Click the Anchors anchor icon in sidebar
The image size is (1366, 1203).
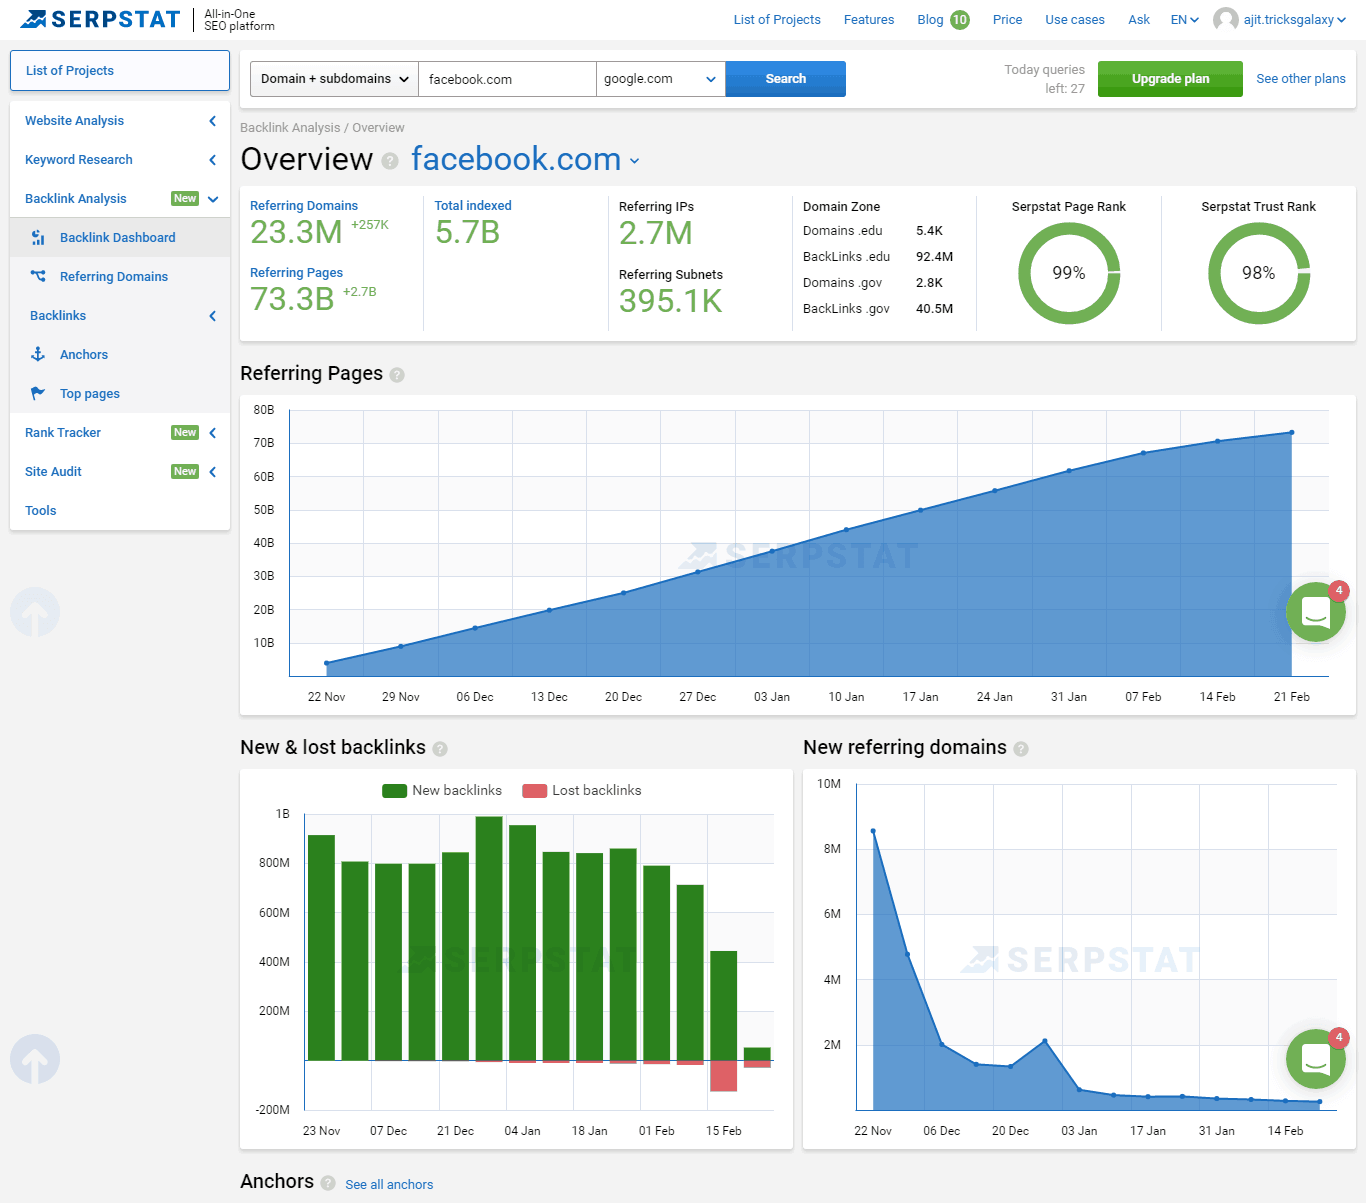(x=38, y=355)
